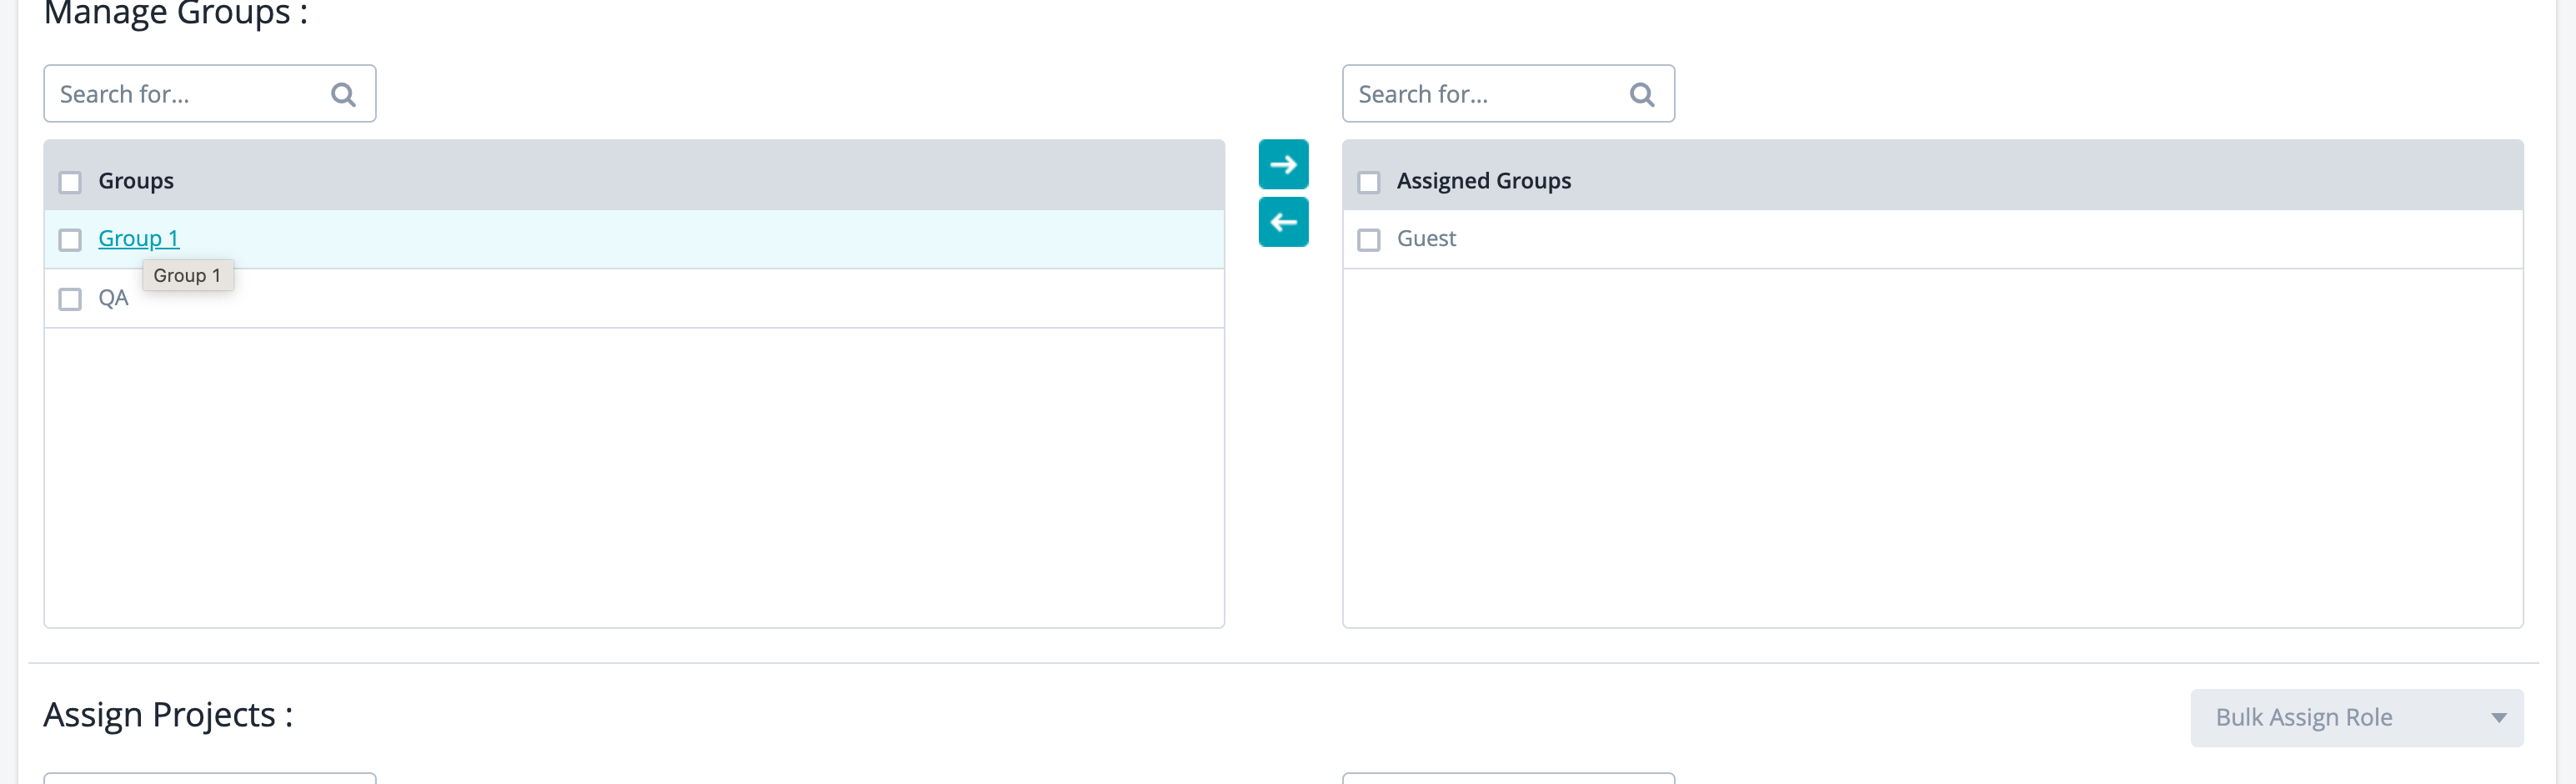Click the Assigned Groups column header label
Image resolution: width=2576 pixels, height=784 pixels.
pos(1483,181)
